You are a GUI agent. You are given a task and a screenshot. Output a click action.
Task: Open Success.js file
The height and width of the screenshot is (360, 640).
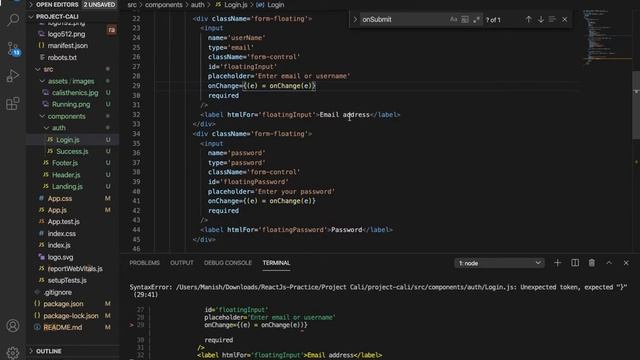click(73, 151)
